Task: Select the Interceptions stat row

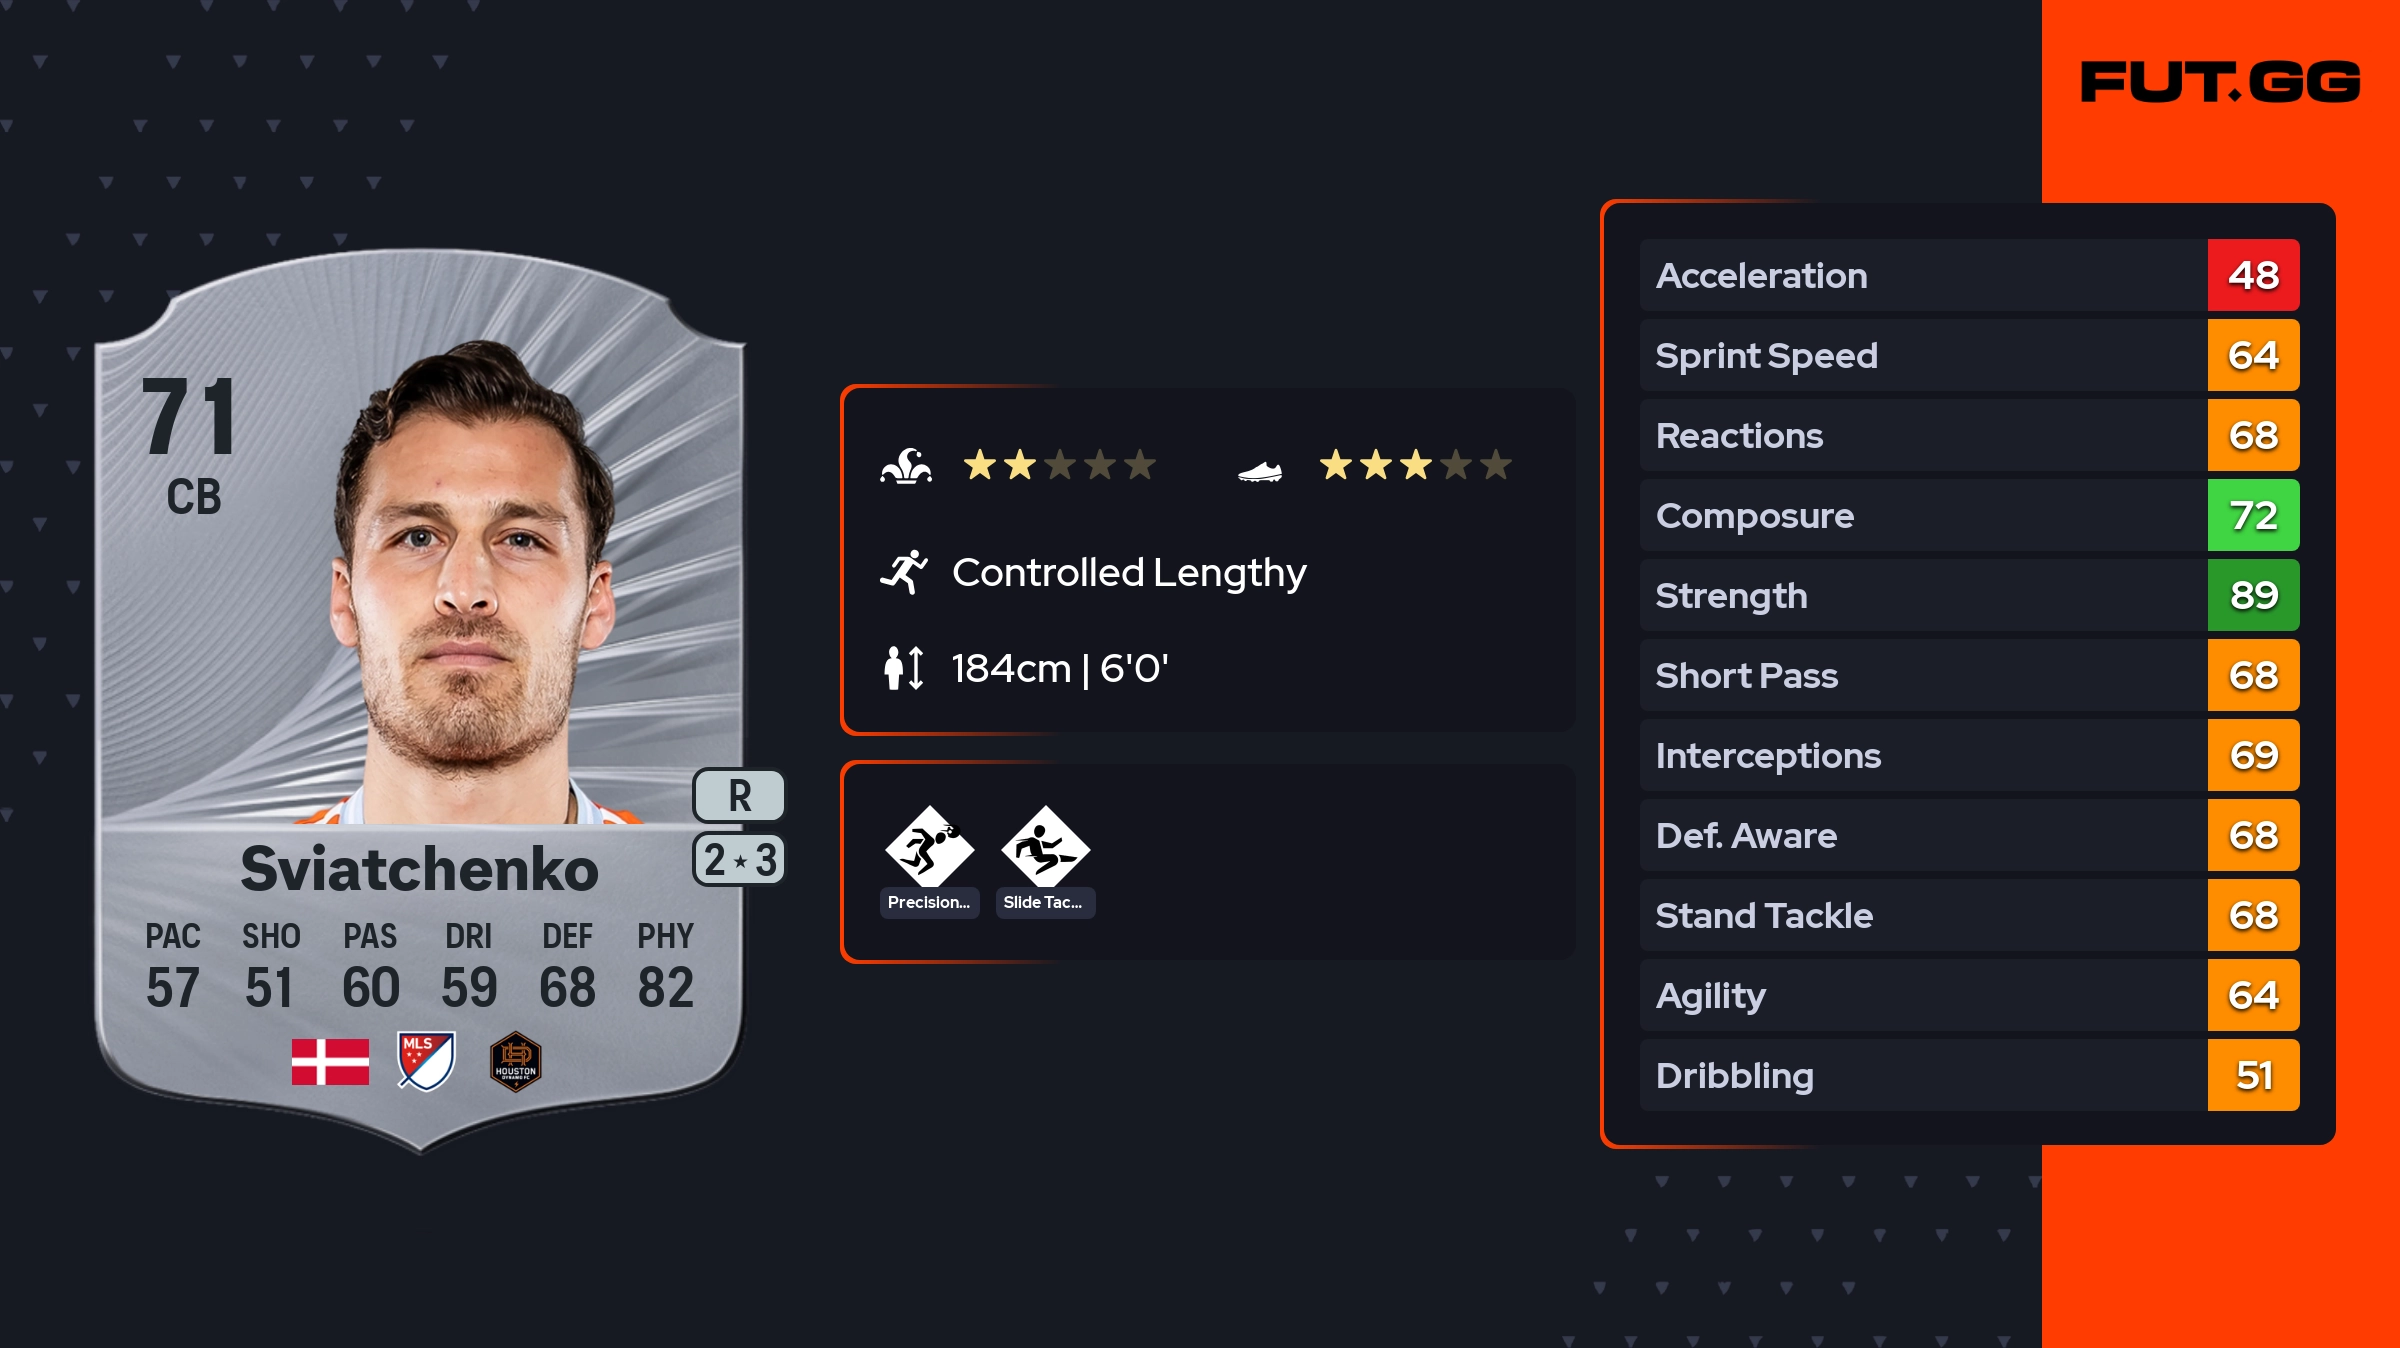Action: (1922, 756)
